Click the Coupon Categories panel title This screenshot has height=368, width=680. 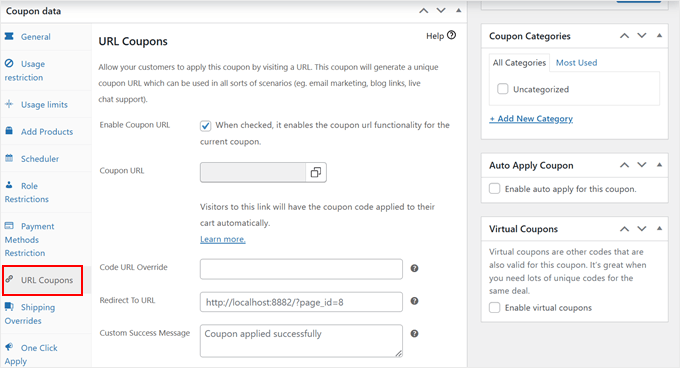pyautogui.click(x=530, y=36)
